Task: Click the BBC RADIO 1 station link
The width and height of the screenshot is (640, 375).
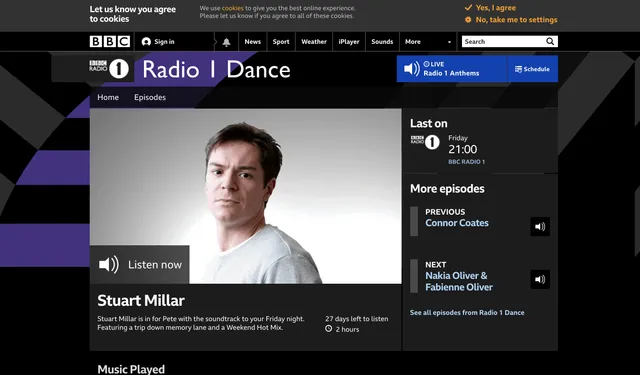Action: coord(467,162)
